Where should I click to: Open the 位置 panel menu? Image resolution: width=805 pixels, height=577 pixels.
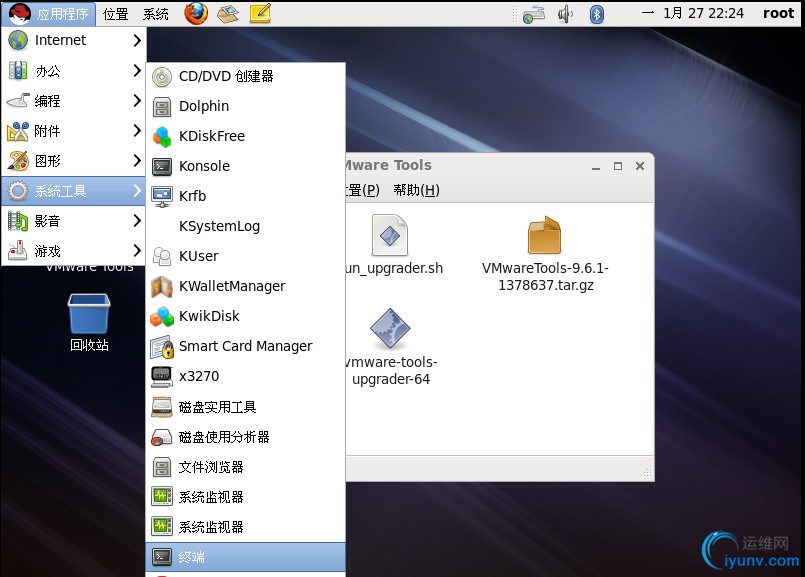click(x=116, y=14)
